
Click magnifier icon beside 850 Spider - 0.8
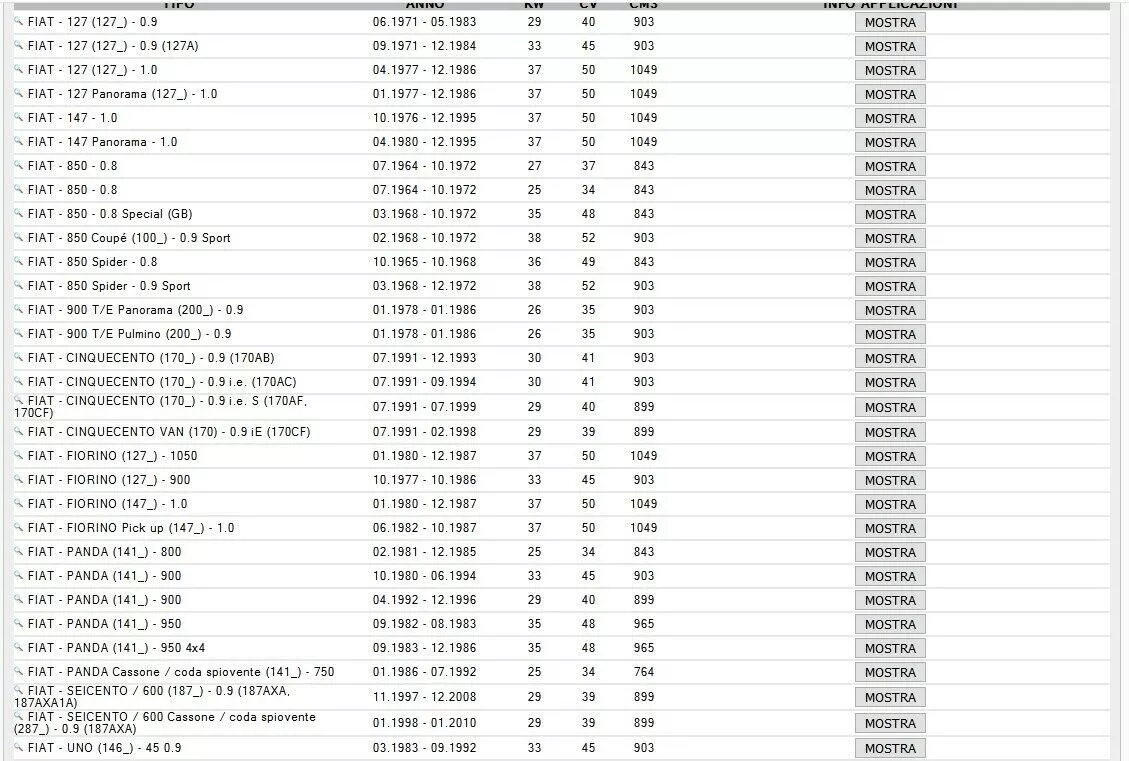click(19, 261)
